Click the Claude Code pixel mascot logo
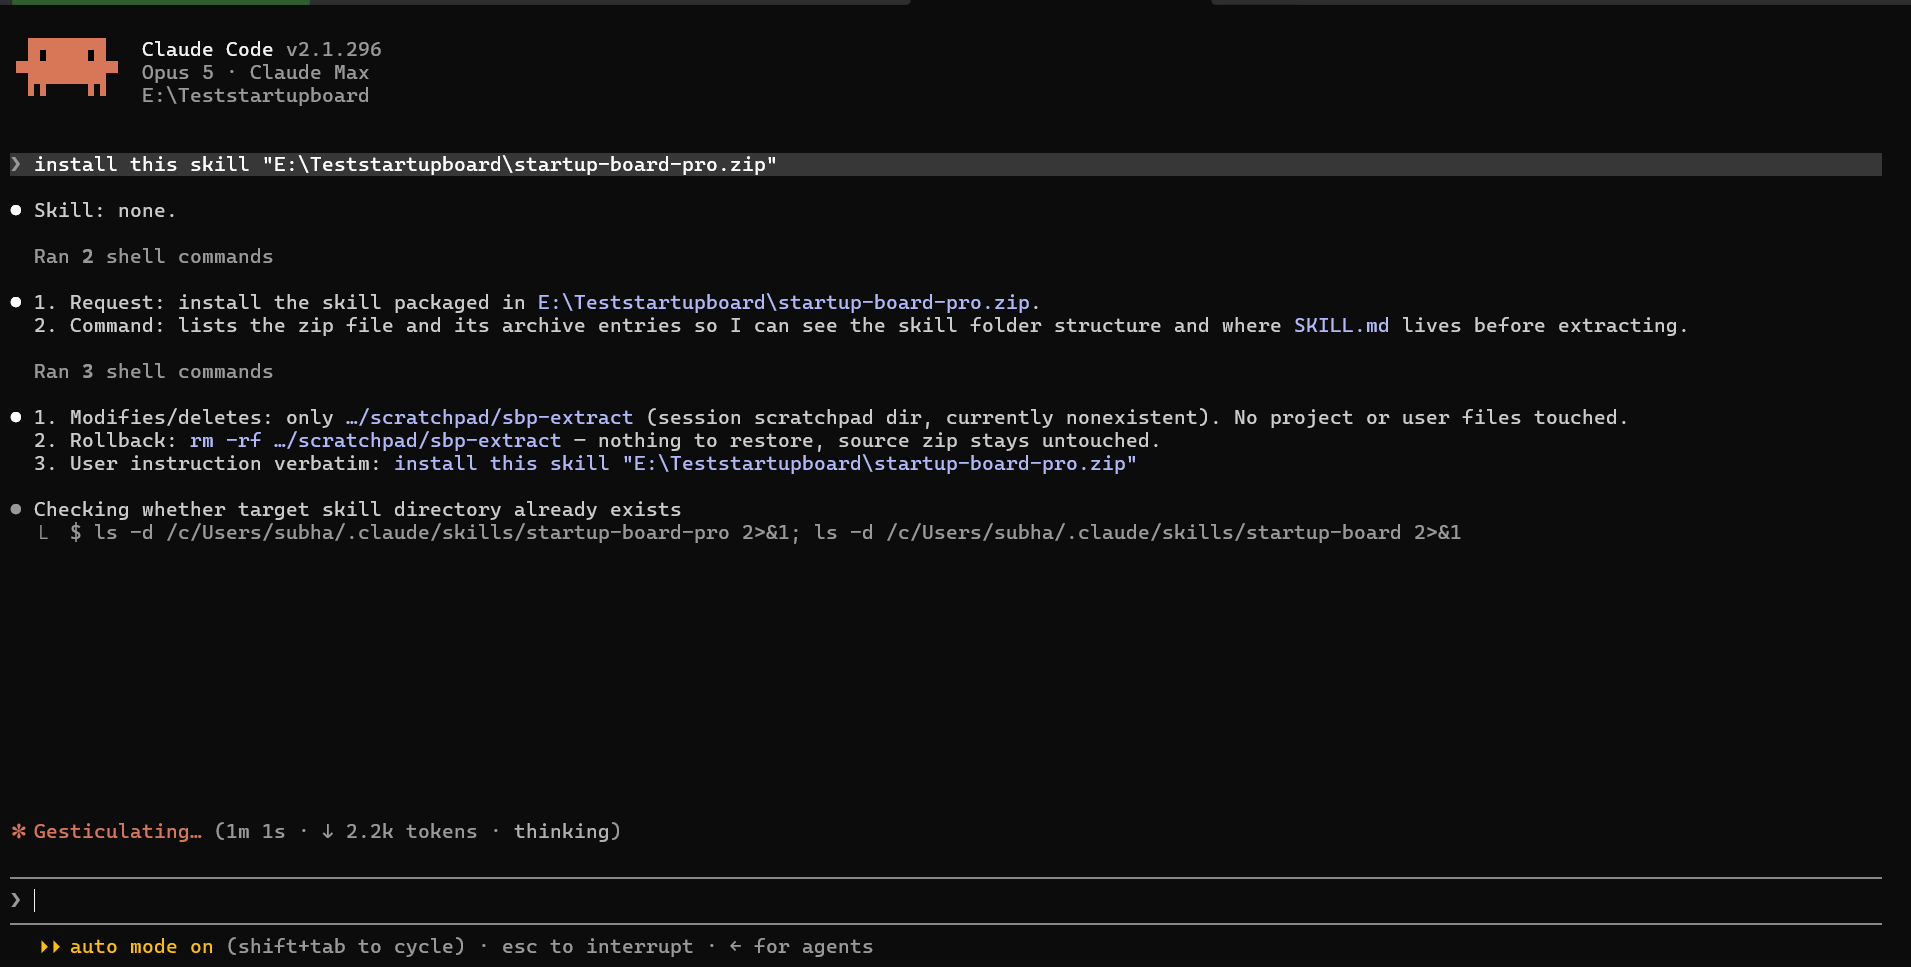 66,67
